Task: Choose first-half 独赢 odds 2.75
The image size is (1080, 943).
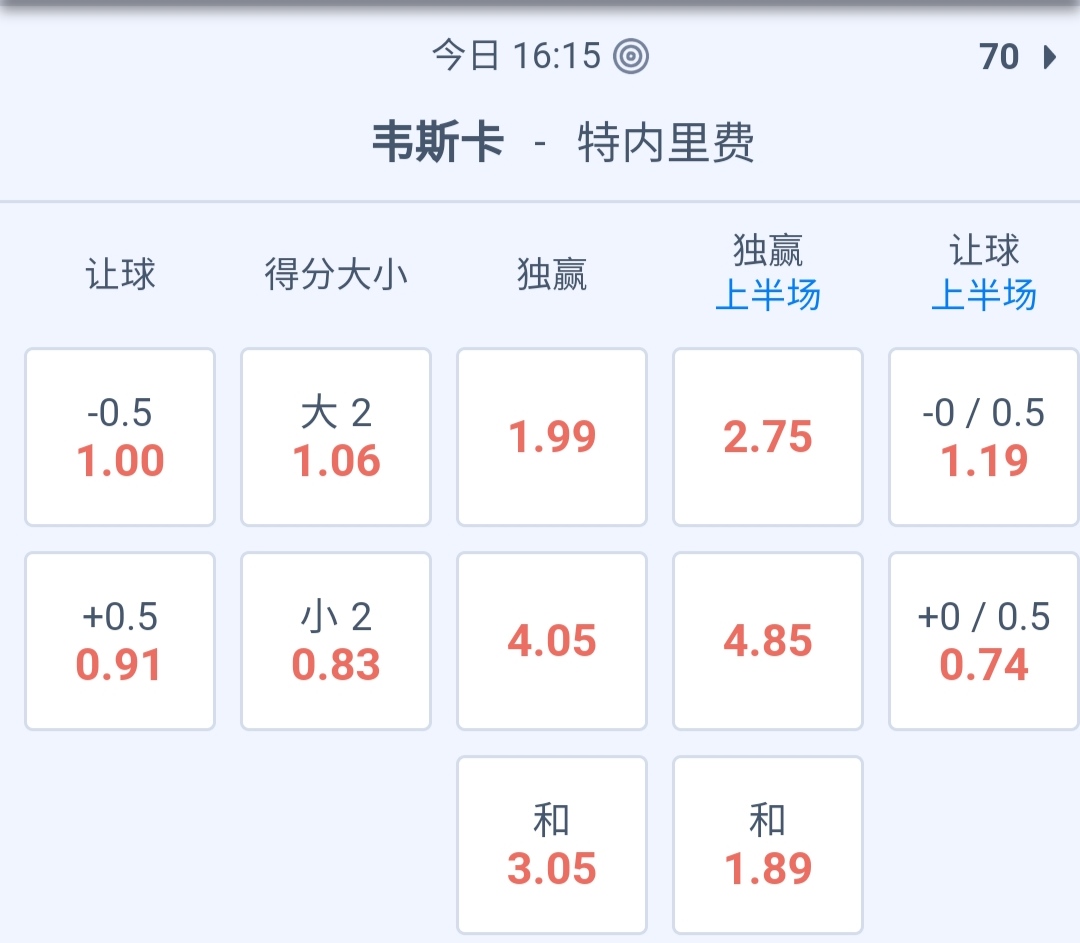Action: 768,437
